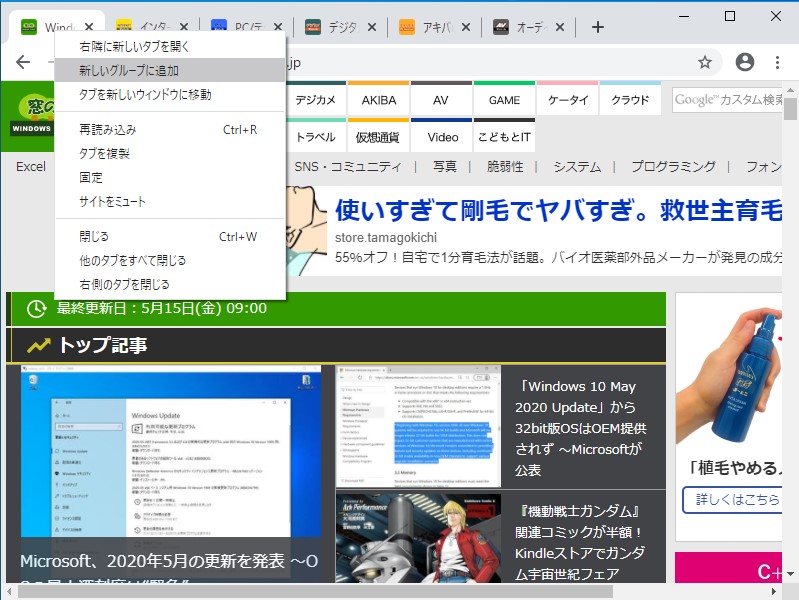
Task: Open the Excel category link
Action: 31,167
